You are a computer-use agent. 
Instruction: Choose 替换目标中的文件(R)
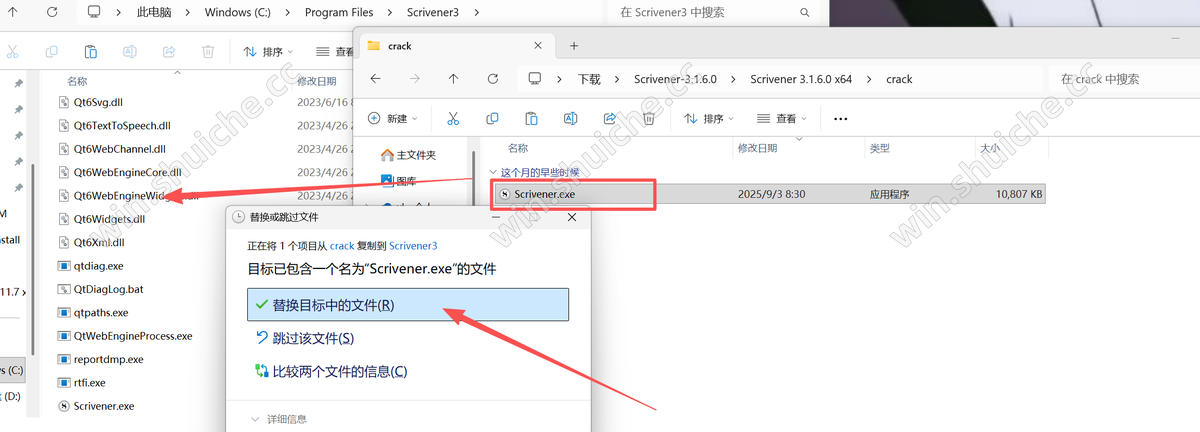[x=408, y=304]
